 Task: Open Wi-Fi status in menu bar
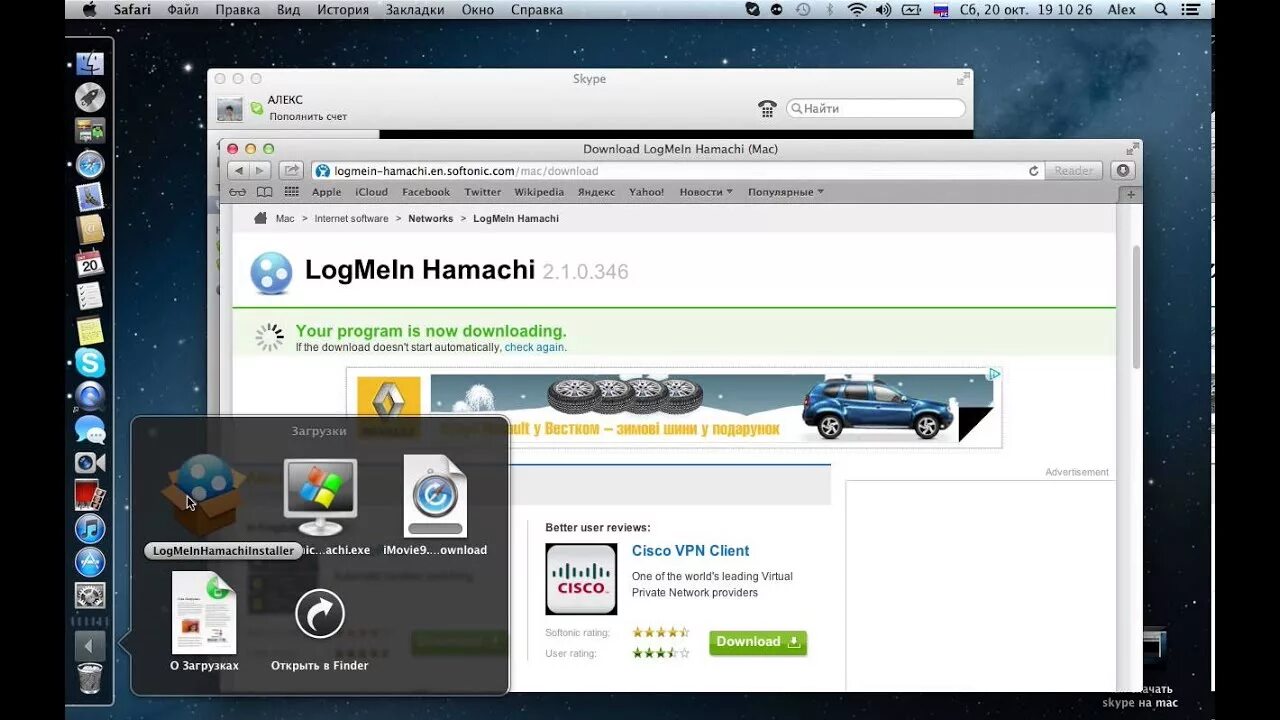click(x=857, y=9)
